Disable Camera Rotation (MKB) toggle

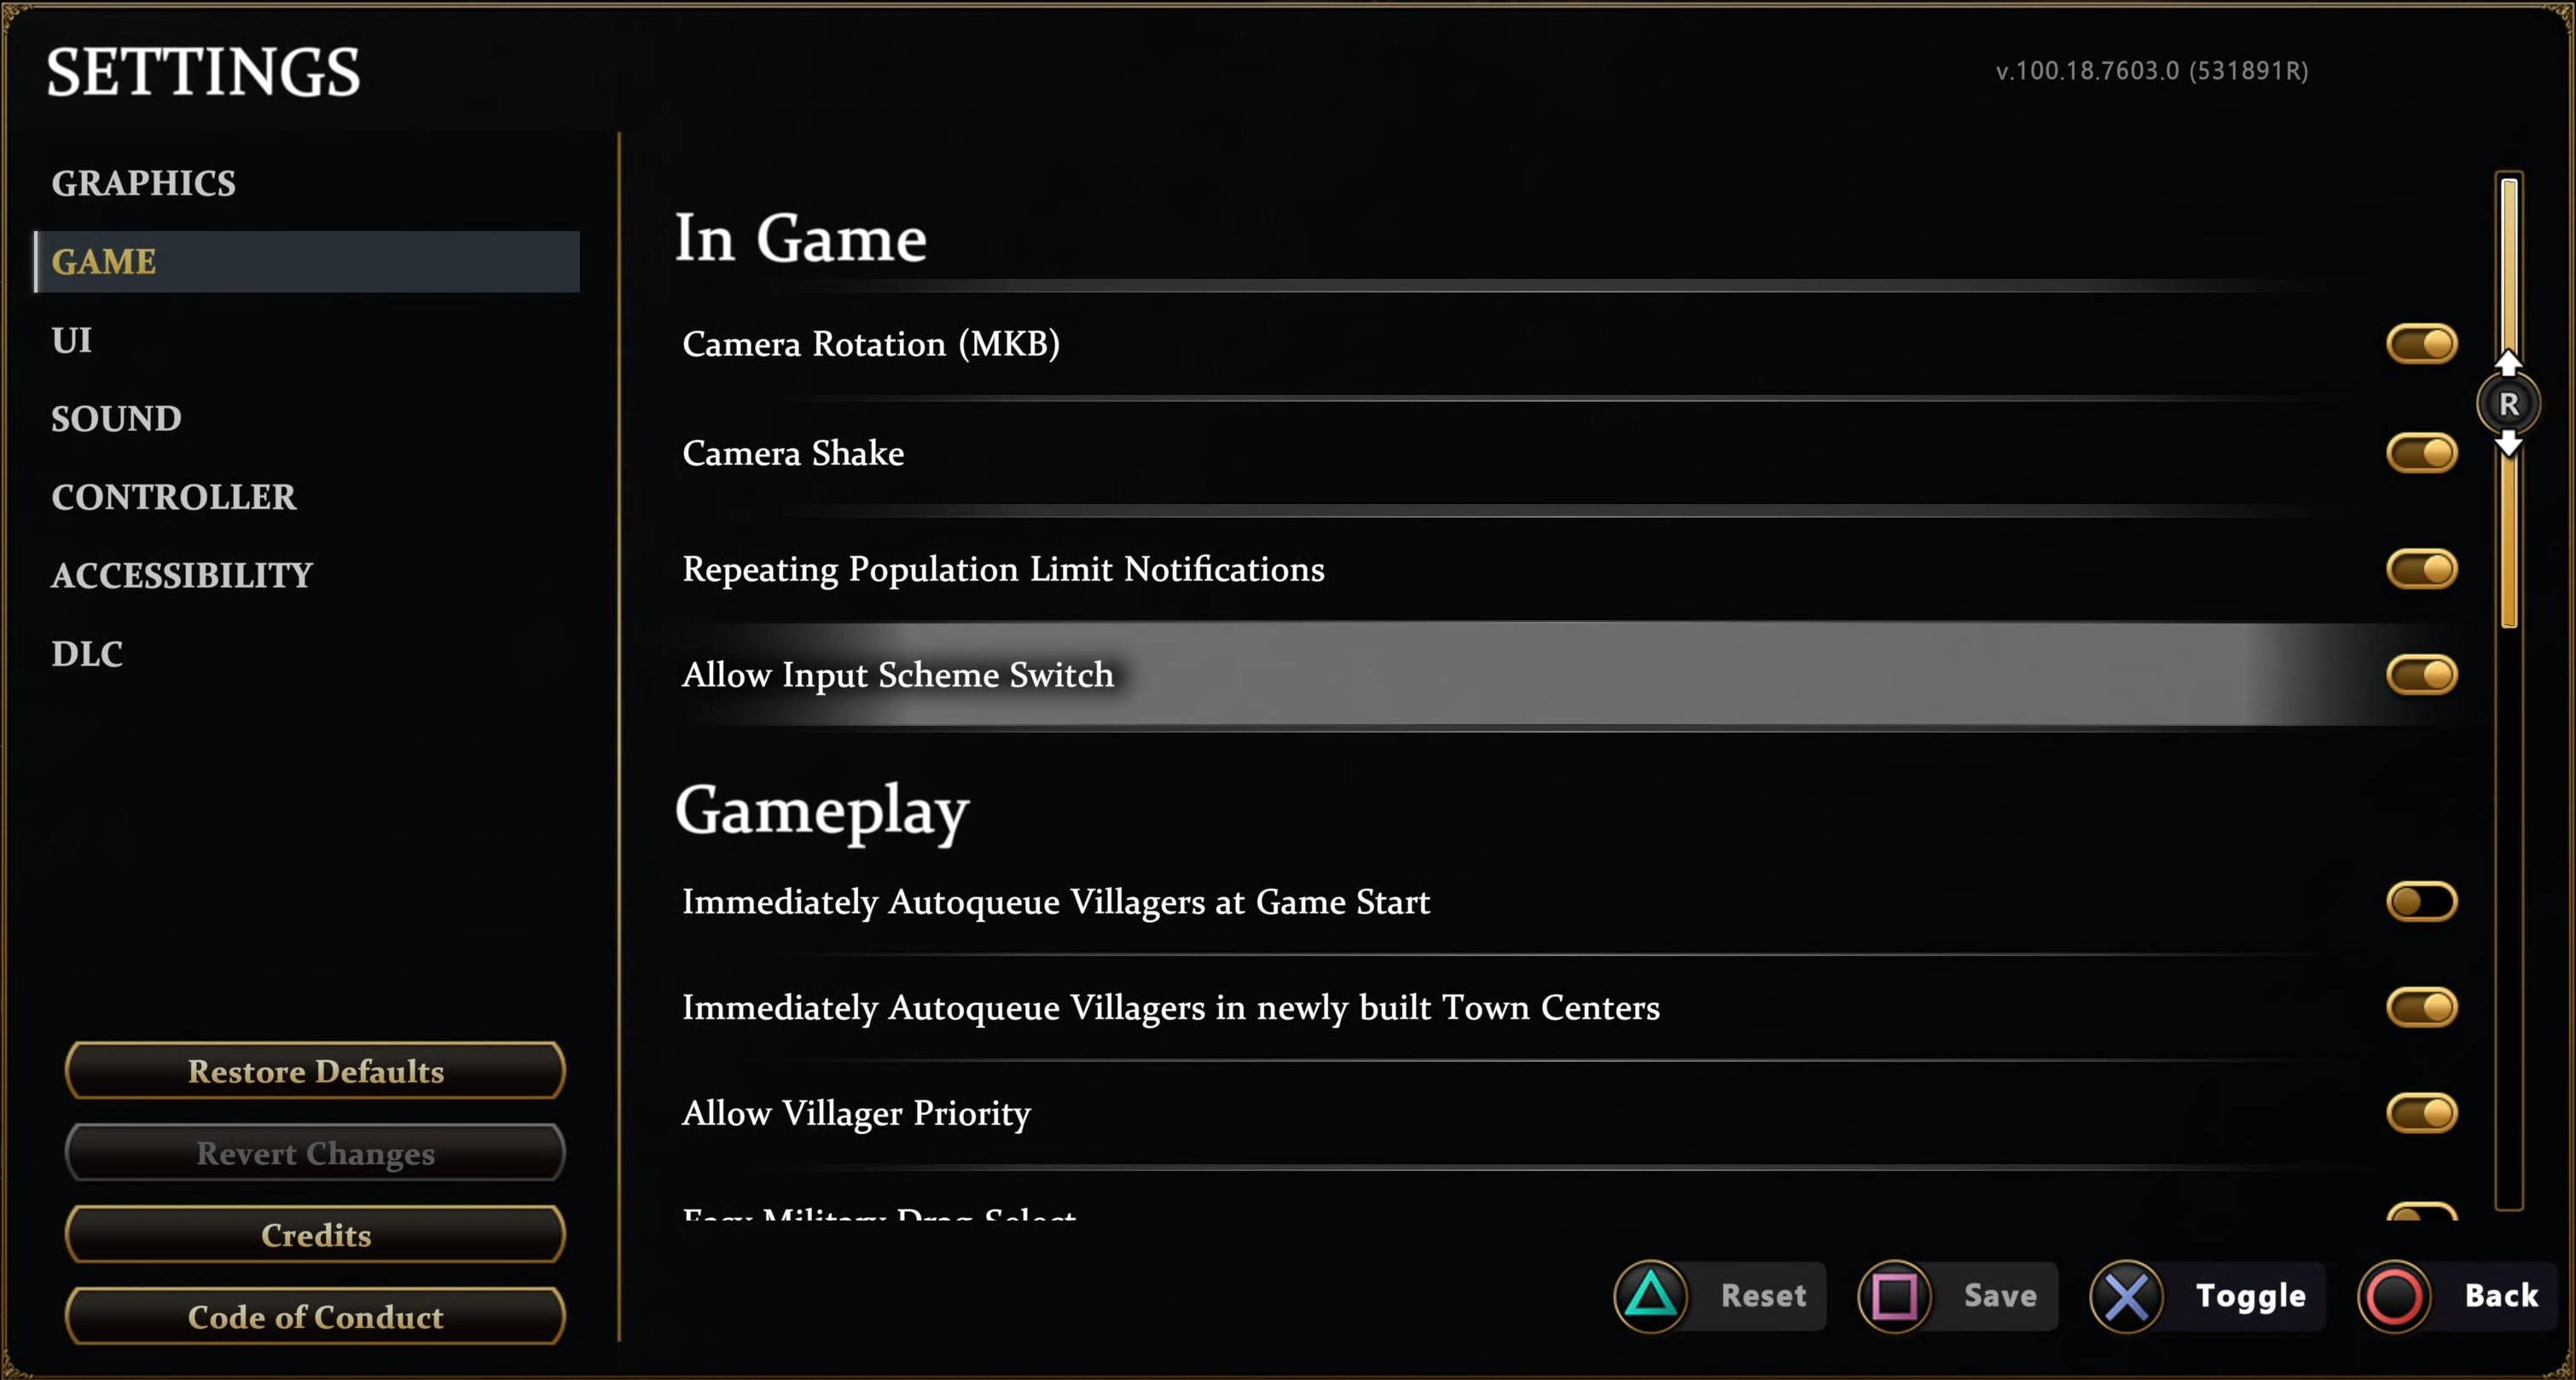pos(2421,344)
